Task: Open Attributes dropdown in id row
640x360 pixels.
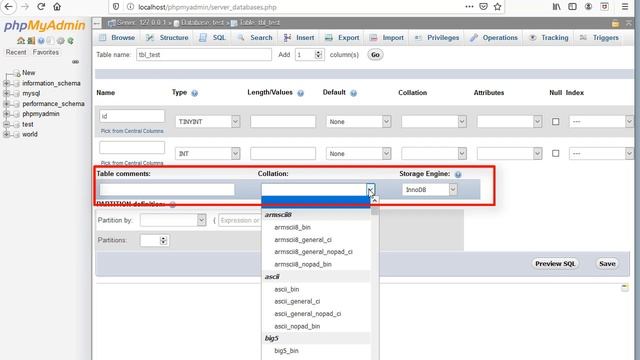Action: click(509, 122)
